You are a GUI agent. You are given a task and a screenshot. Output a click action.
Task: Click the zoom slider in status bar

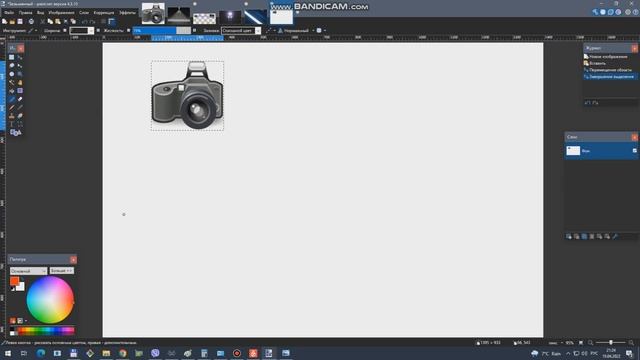point(611,342)
